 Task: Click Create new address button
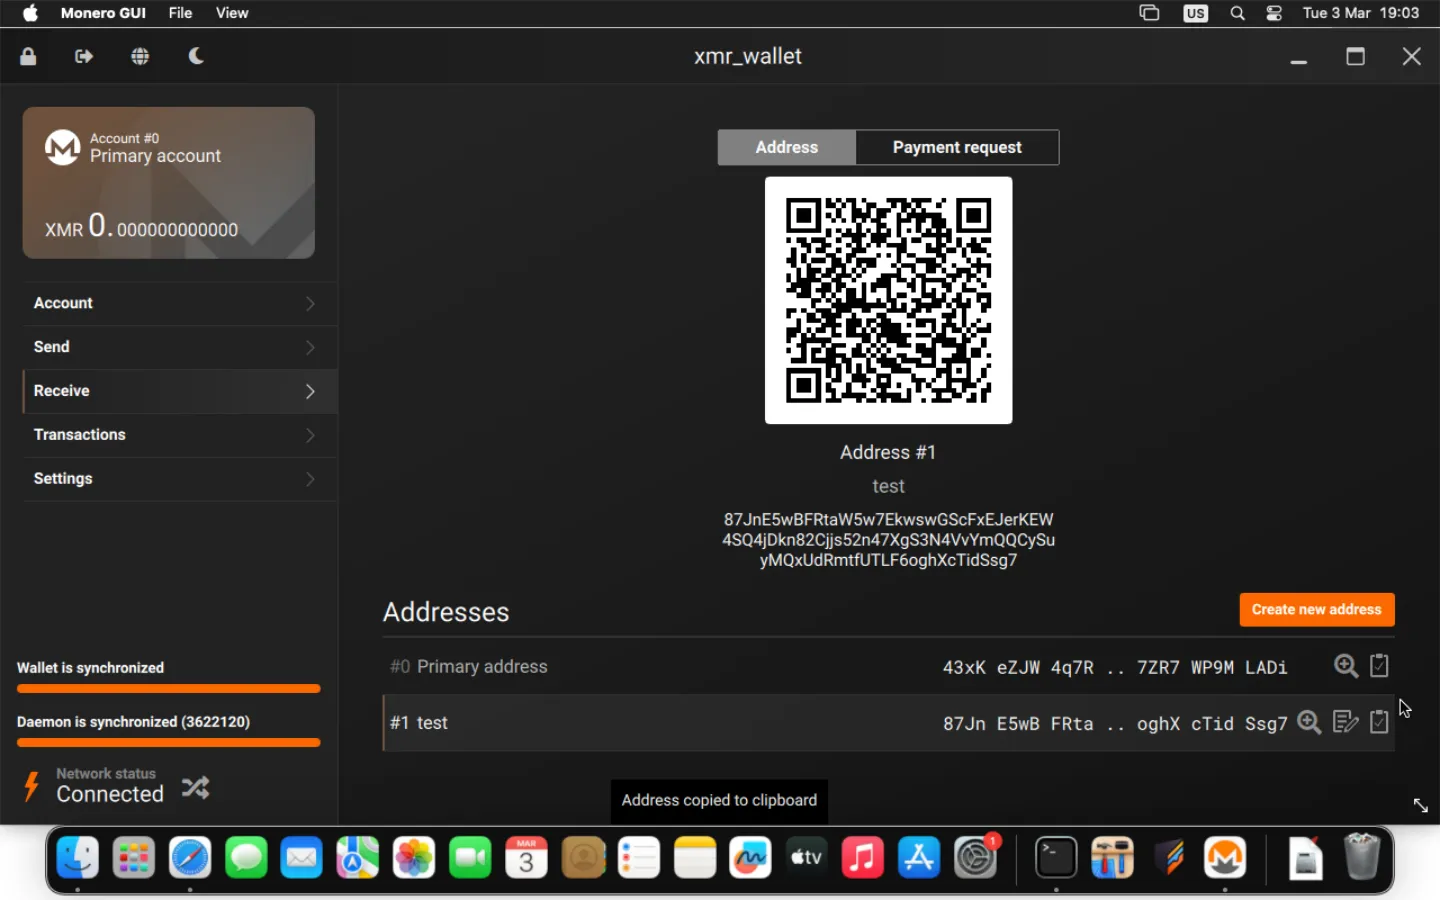tap(1317, 610)
